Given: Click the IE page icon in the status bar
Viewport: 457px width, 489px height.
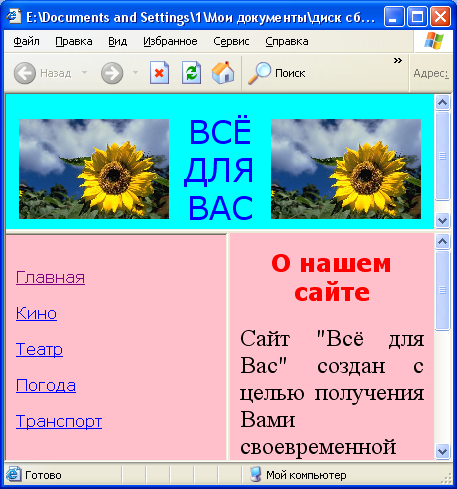Looking at the screenshot, I should [x=13, y=474].
